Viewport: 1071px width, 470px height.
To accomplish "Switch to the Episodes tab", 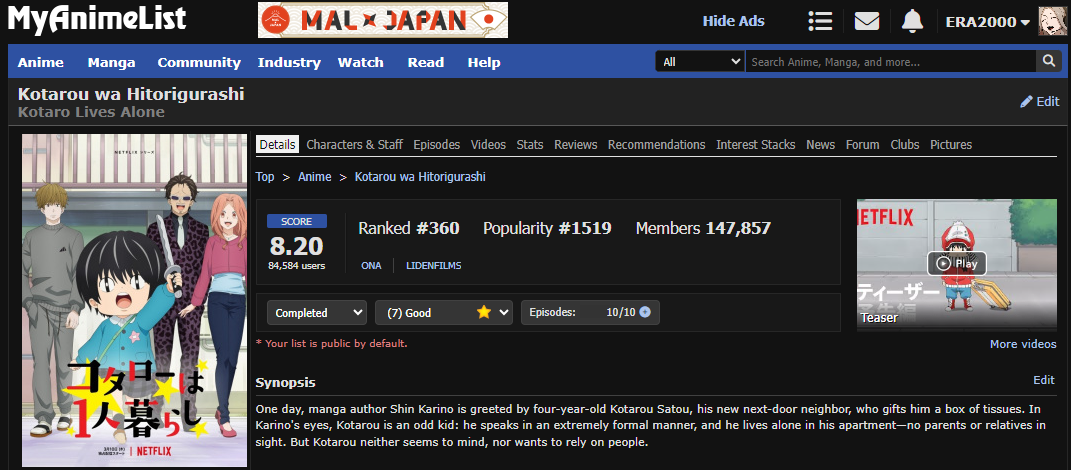I will 436,145.
